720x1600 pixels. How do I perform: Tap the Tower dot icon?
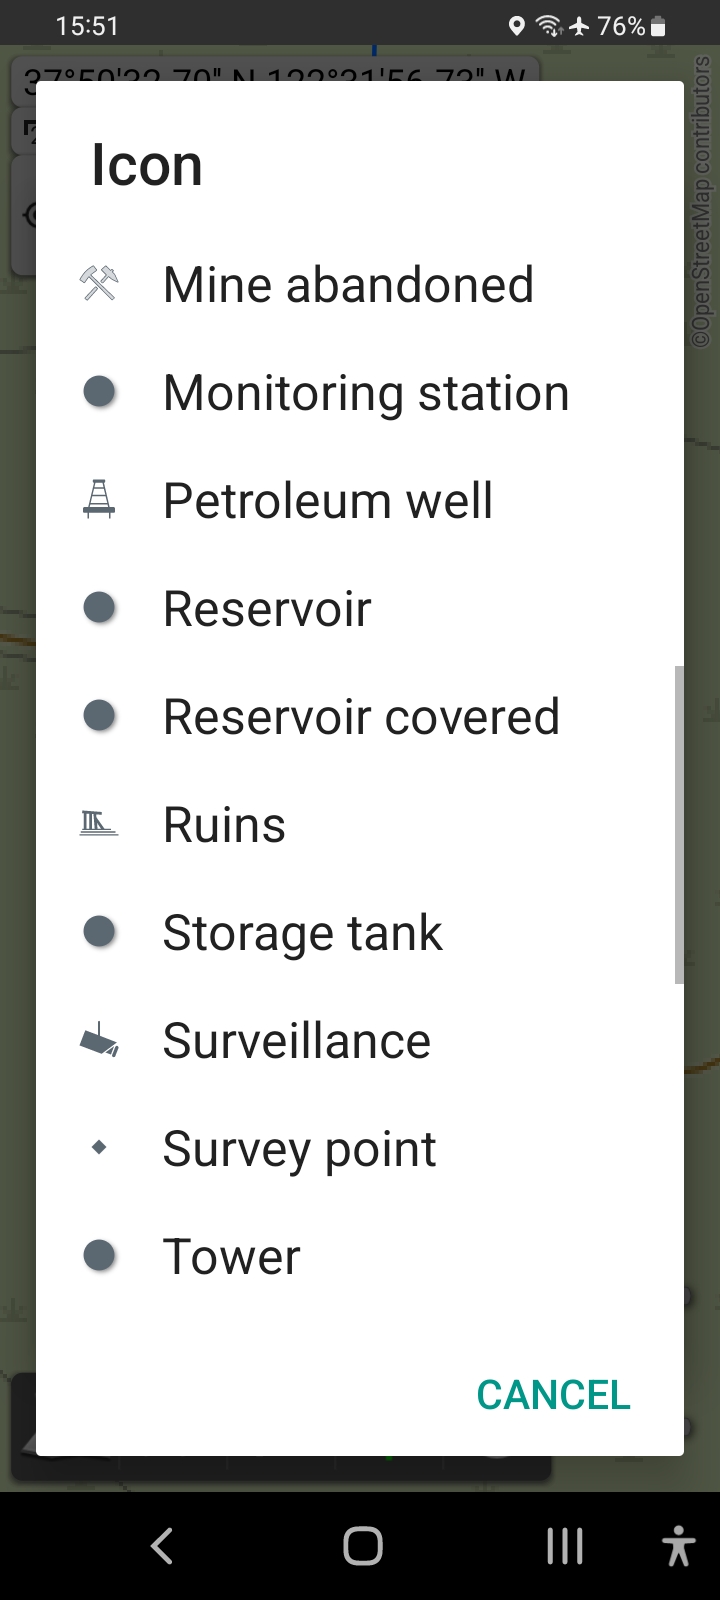coord(99,1256)
